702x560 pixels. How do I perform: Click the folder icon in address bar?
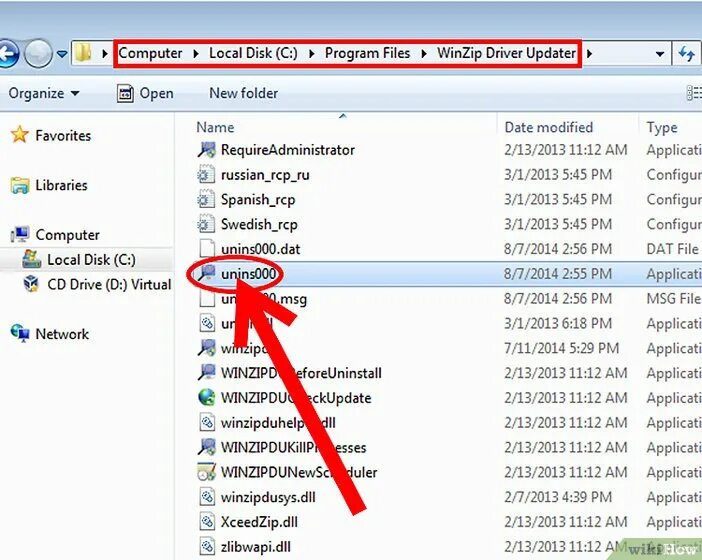tap(83, 53)
